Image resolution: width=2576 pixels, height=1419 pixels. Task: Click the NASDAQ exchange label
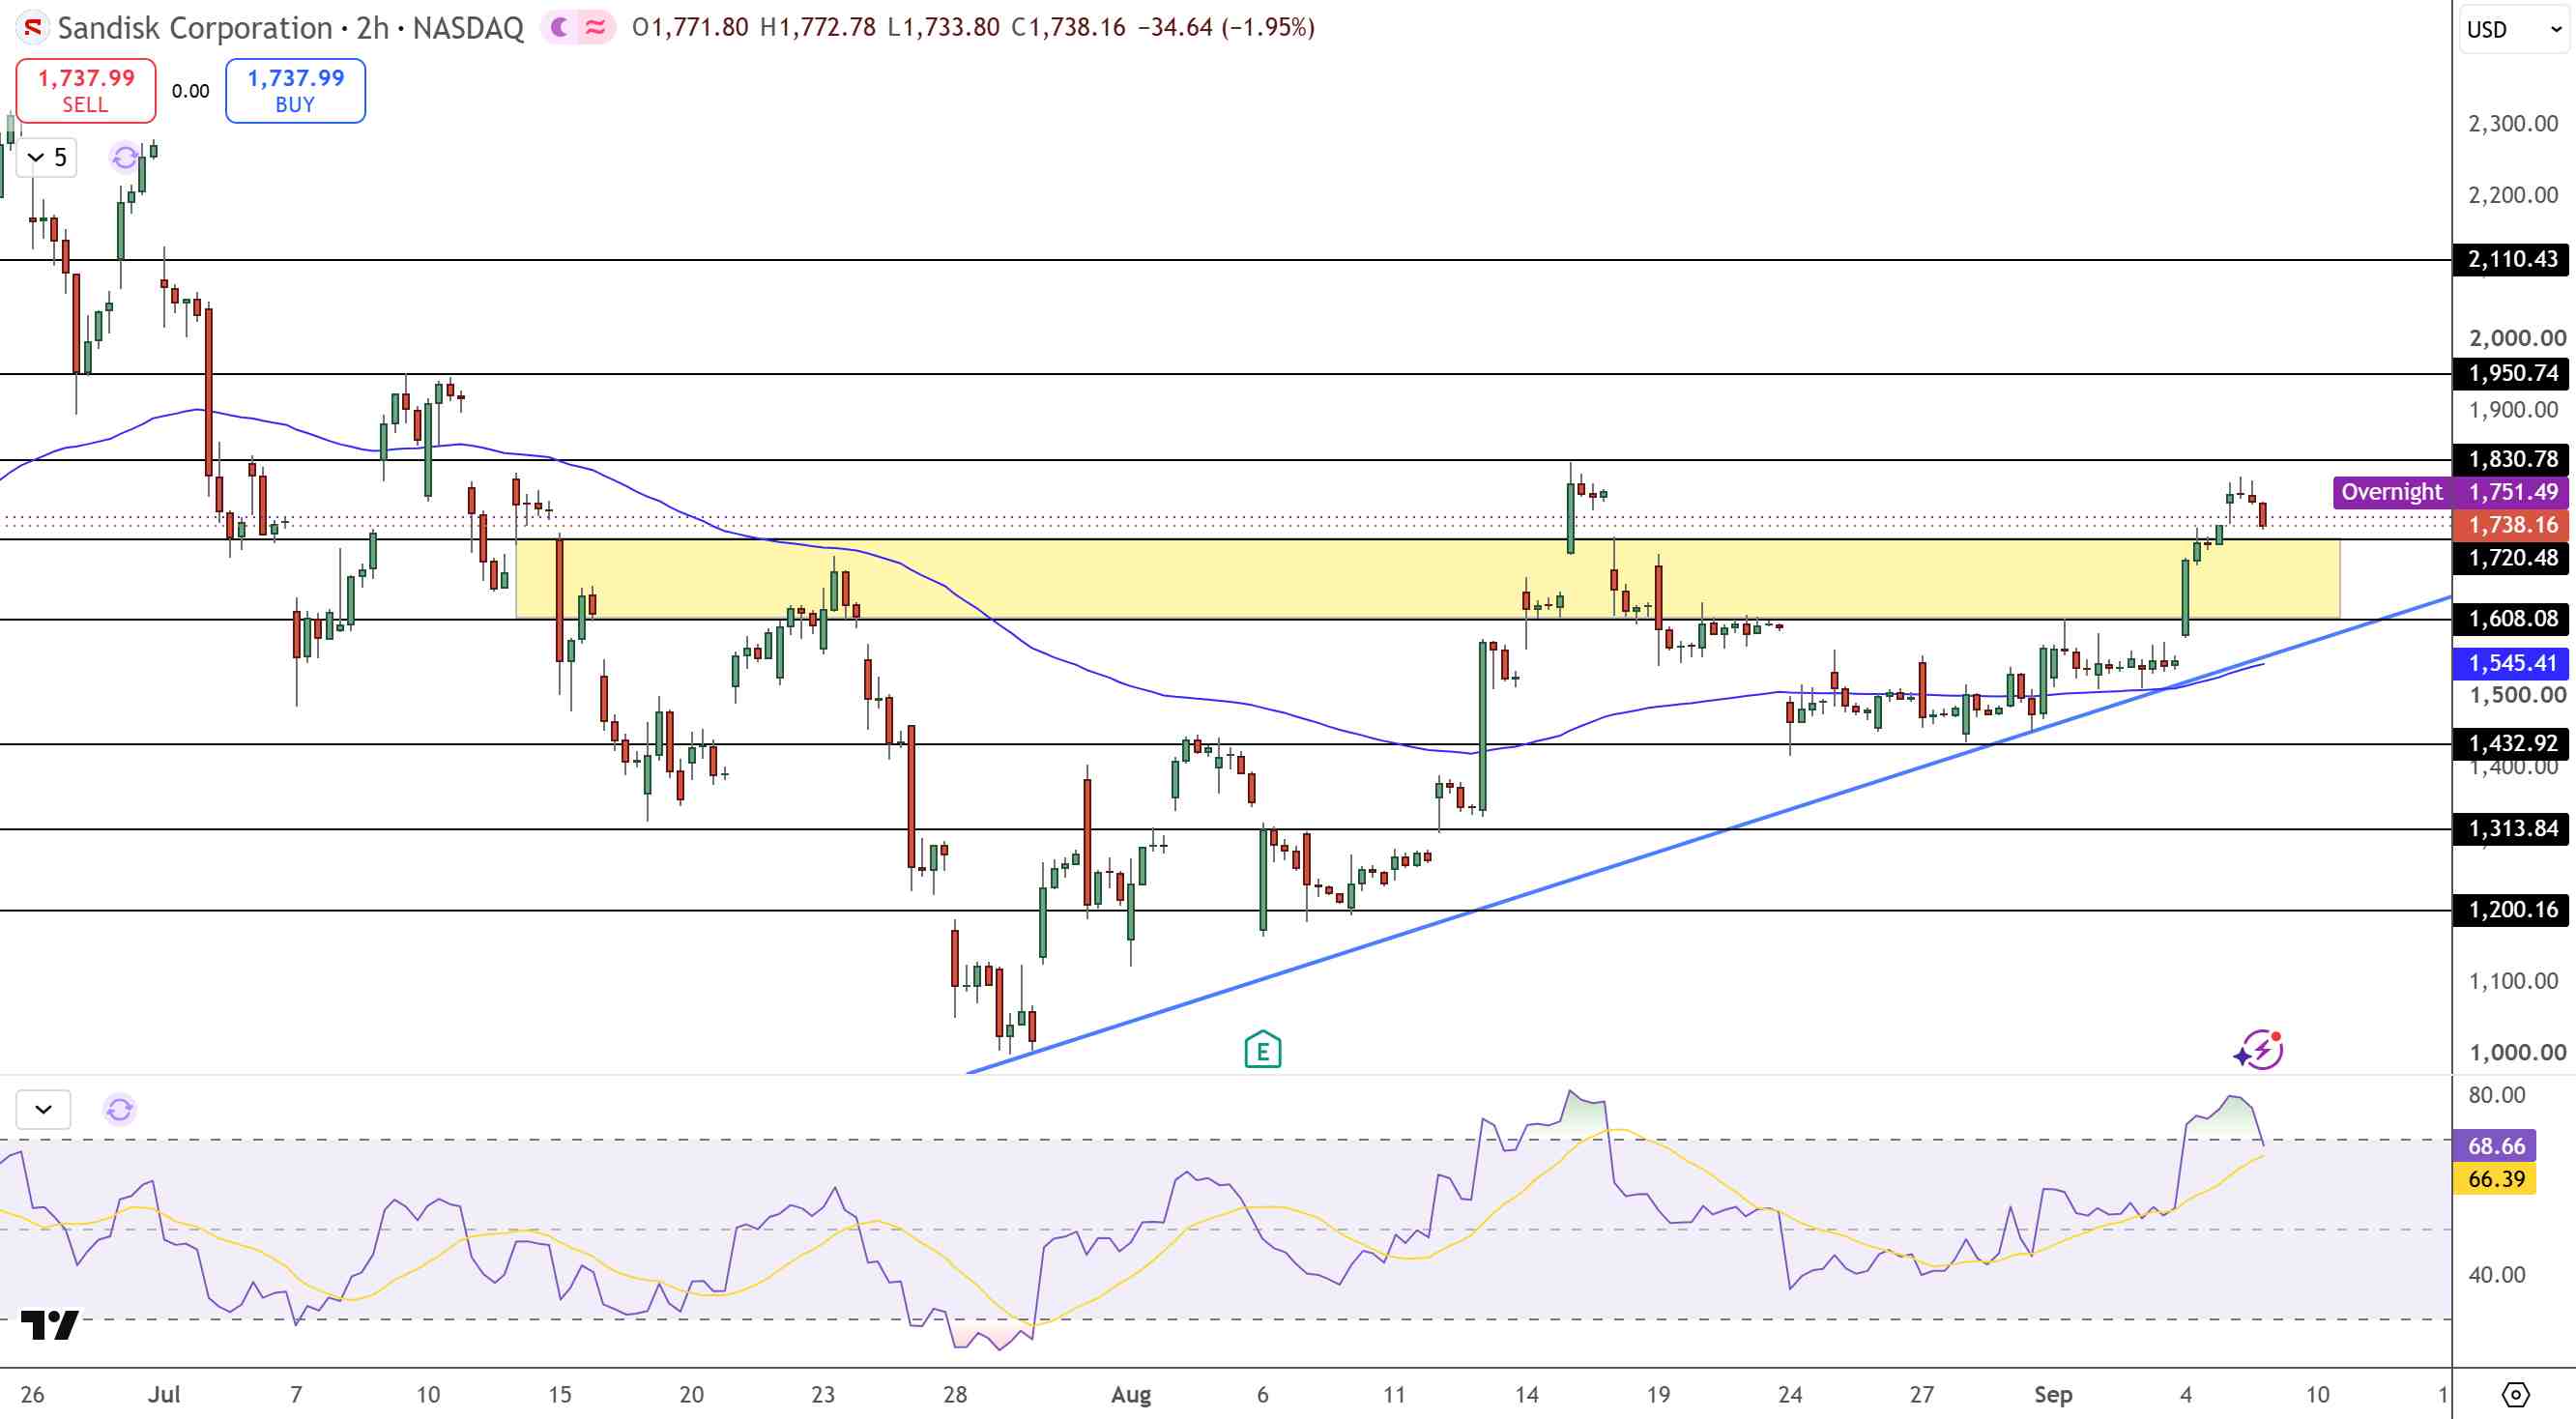point(468,27)
